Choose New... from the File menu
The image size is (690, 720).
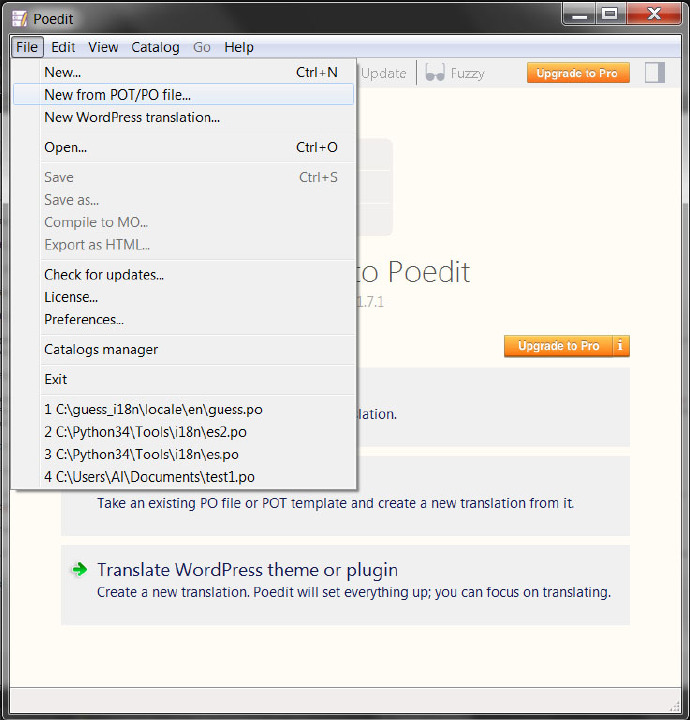(x=184, y=72)
